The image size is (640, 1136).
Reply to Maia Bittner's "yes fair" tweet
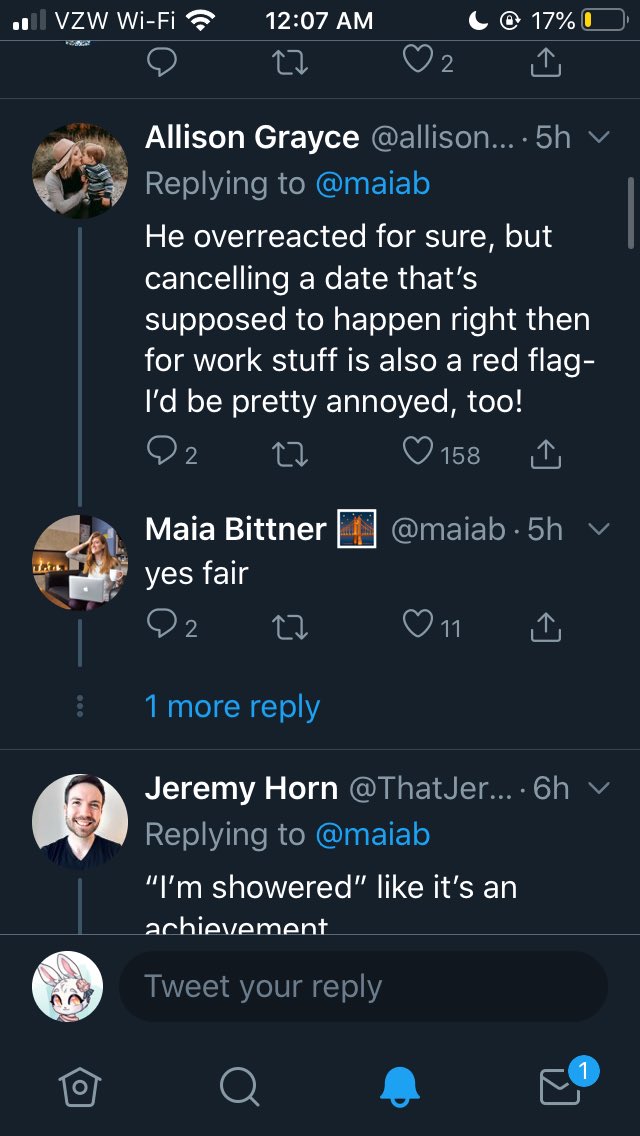click(162, 625)
